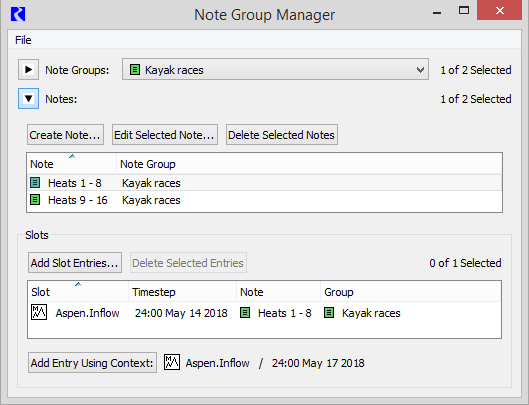Click the RiverWare logo icon in the title bar
The image size is (529, 405).
click(18, 15)
